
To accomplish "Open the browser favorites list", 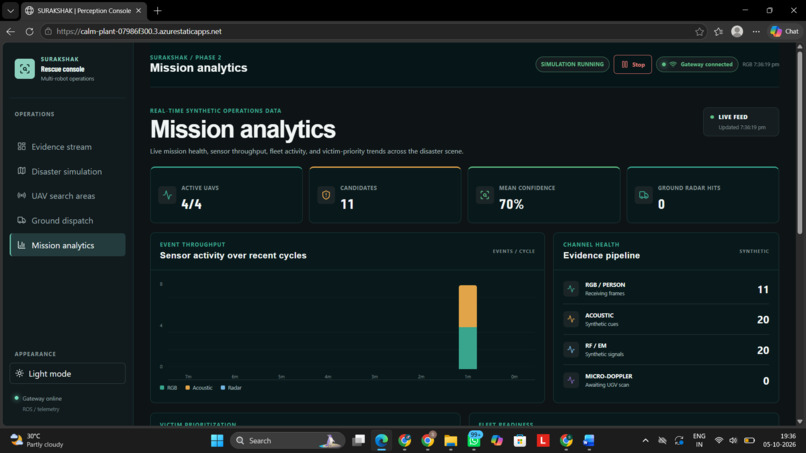I will pos(718,31).
